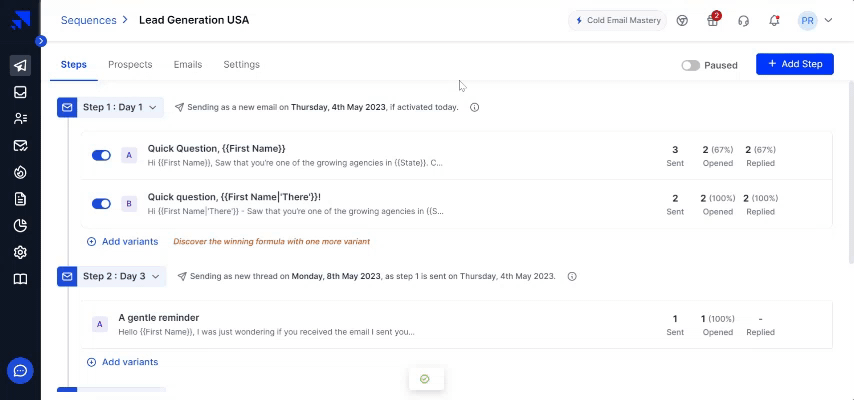Click the gift icon with red badge
The image size is (854, 400).
pyautogui.click(x=713, y=20)
